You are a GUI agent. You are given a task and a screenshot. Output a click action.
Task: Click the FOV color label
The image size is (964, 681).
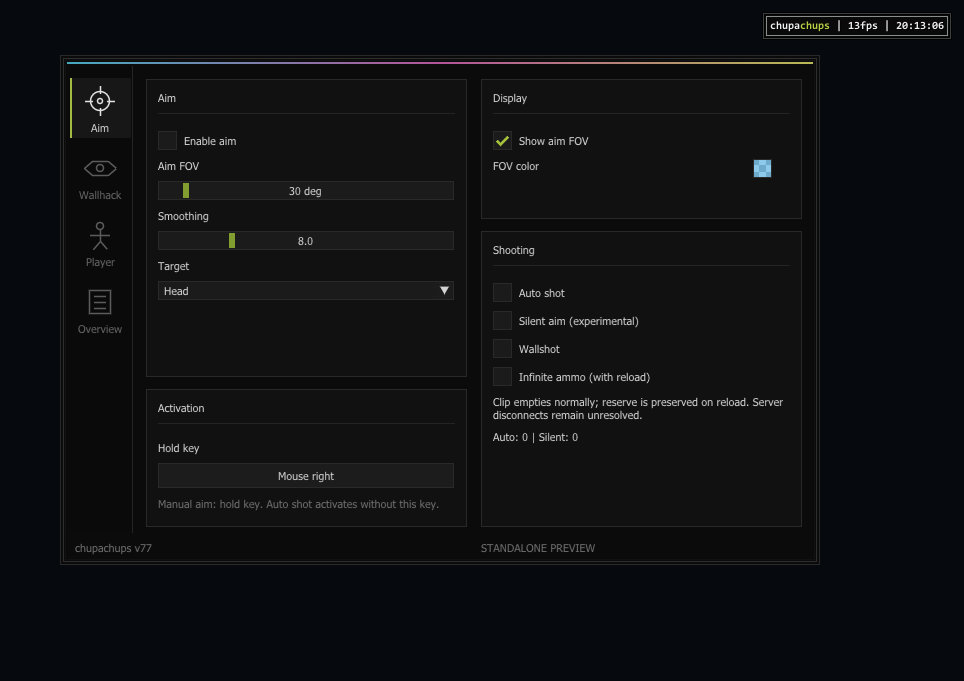tap(516, 166)
